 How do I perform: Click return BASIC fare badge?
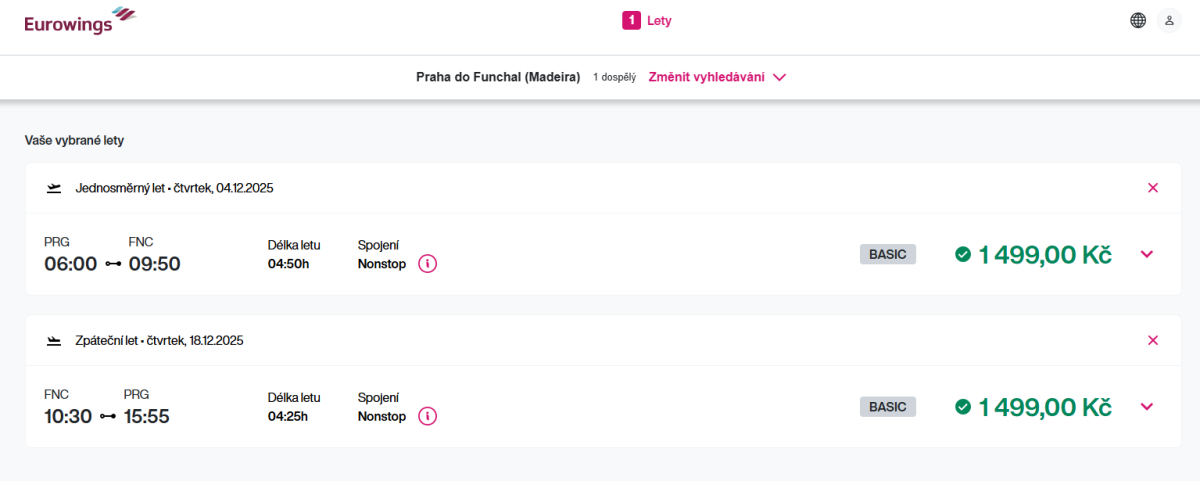[887, 407]
